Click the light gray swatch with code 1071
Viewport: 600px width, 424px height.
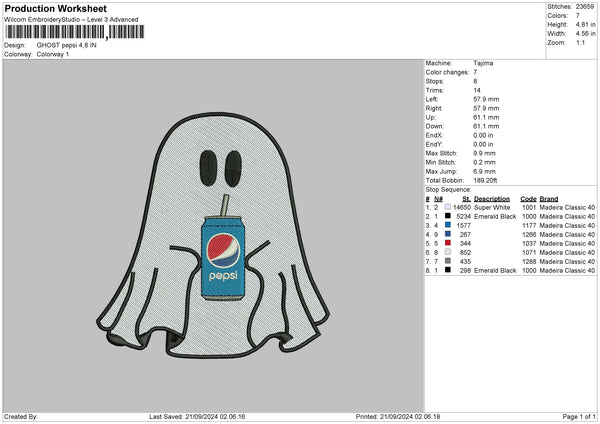(447, 251)
